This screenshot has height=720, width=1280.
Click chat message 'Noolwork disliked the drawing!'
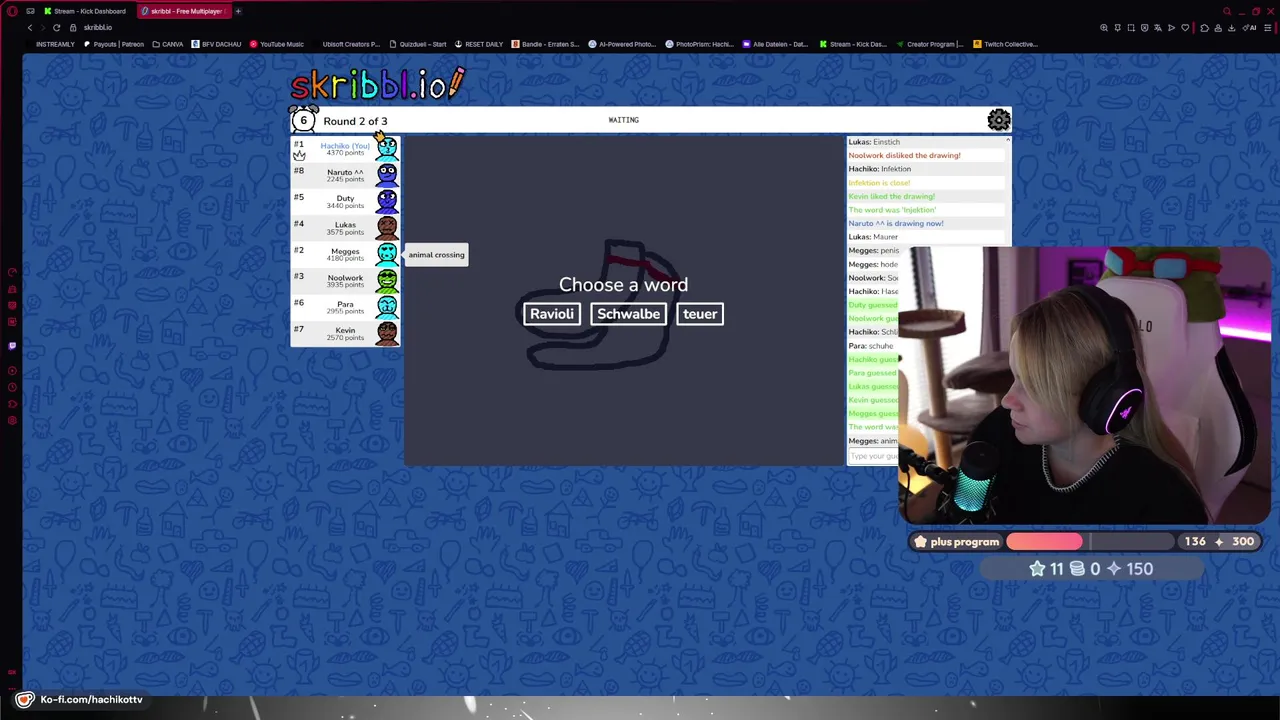click(904, 155)
